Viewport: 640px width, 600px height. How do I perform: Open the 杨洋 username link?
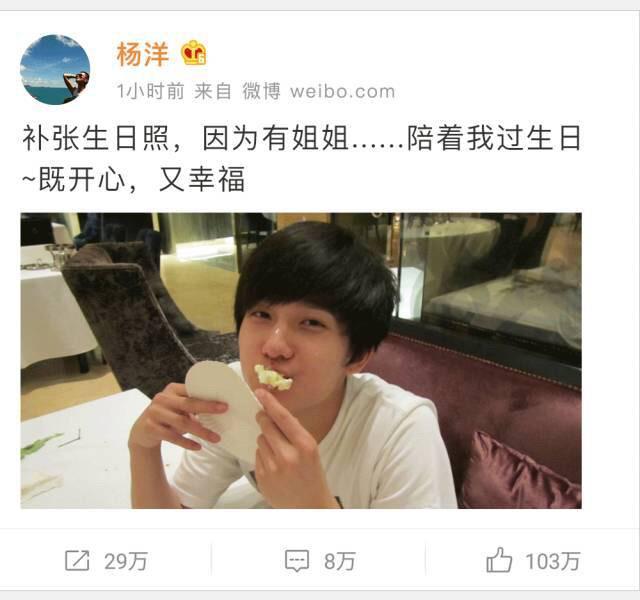142,54
